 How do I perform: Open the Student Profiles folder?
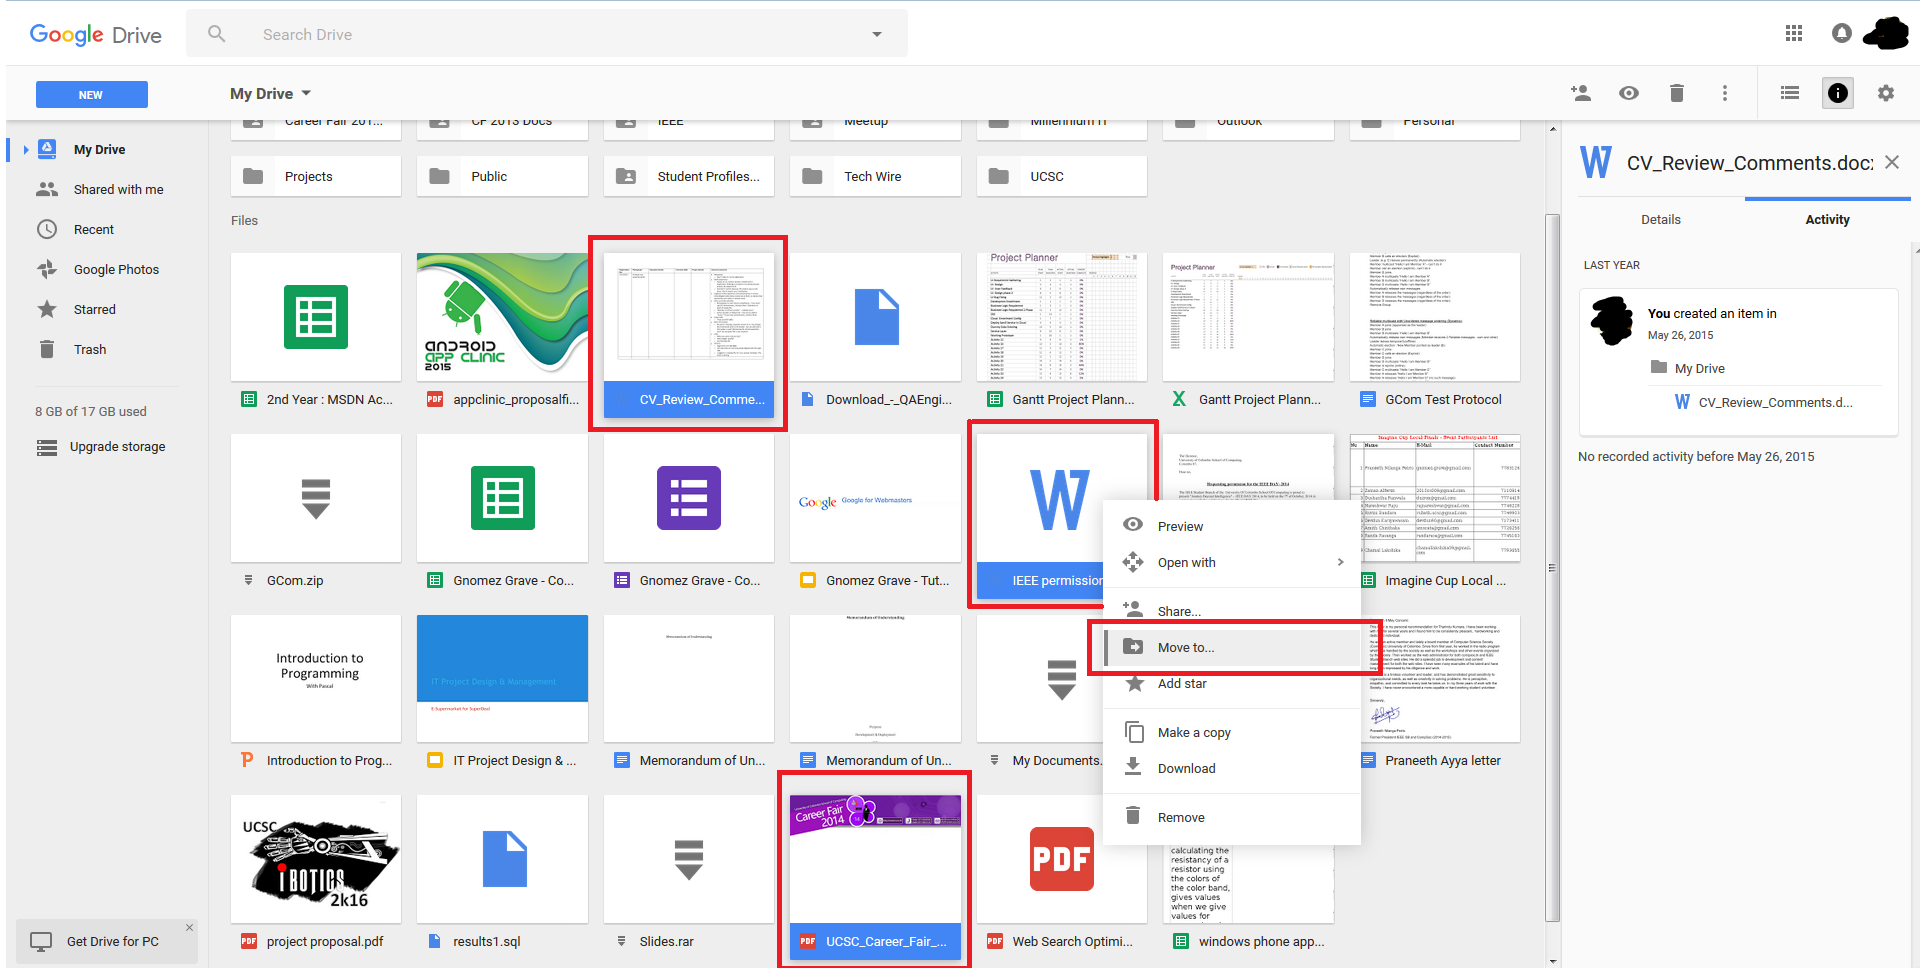pyautogui.click(x=689, y=176)
